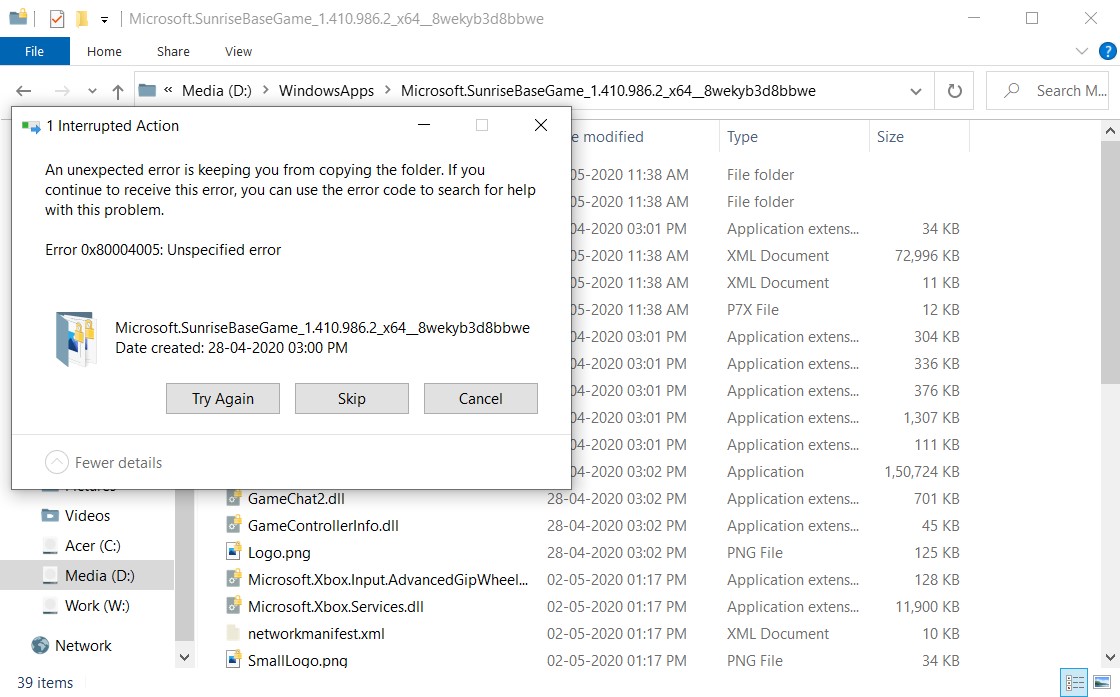Image resolution: width=1120 pixels, height=697 pixels.
Task: Go up one folder level
Action: click(x=118, y=91)
